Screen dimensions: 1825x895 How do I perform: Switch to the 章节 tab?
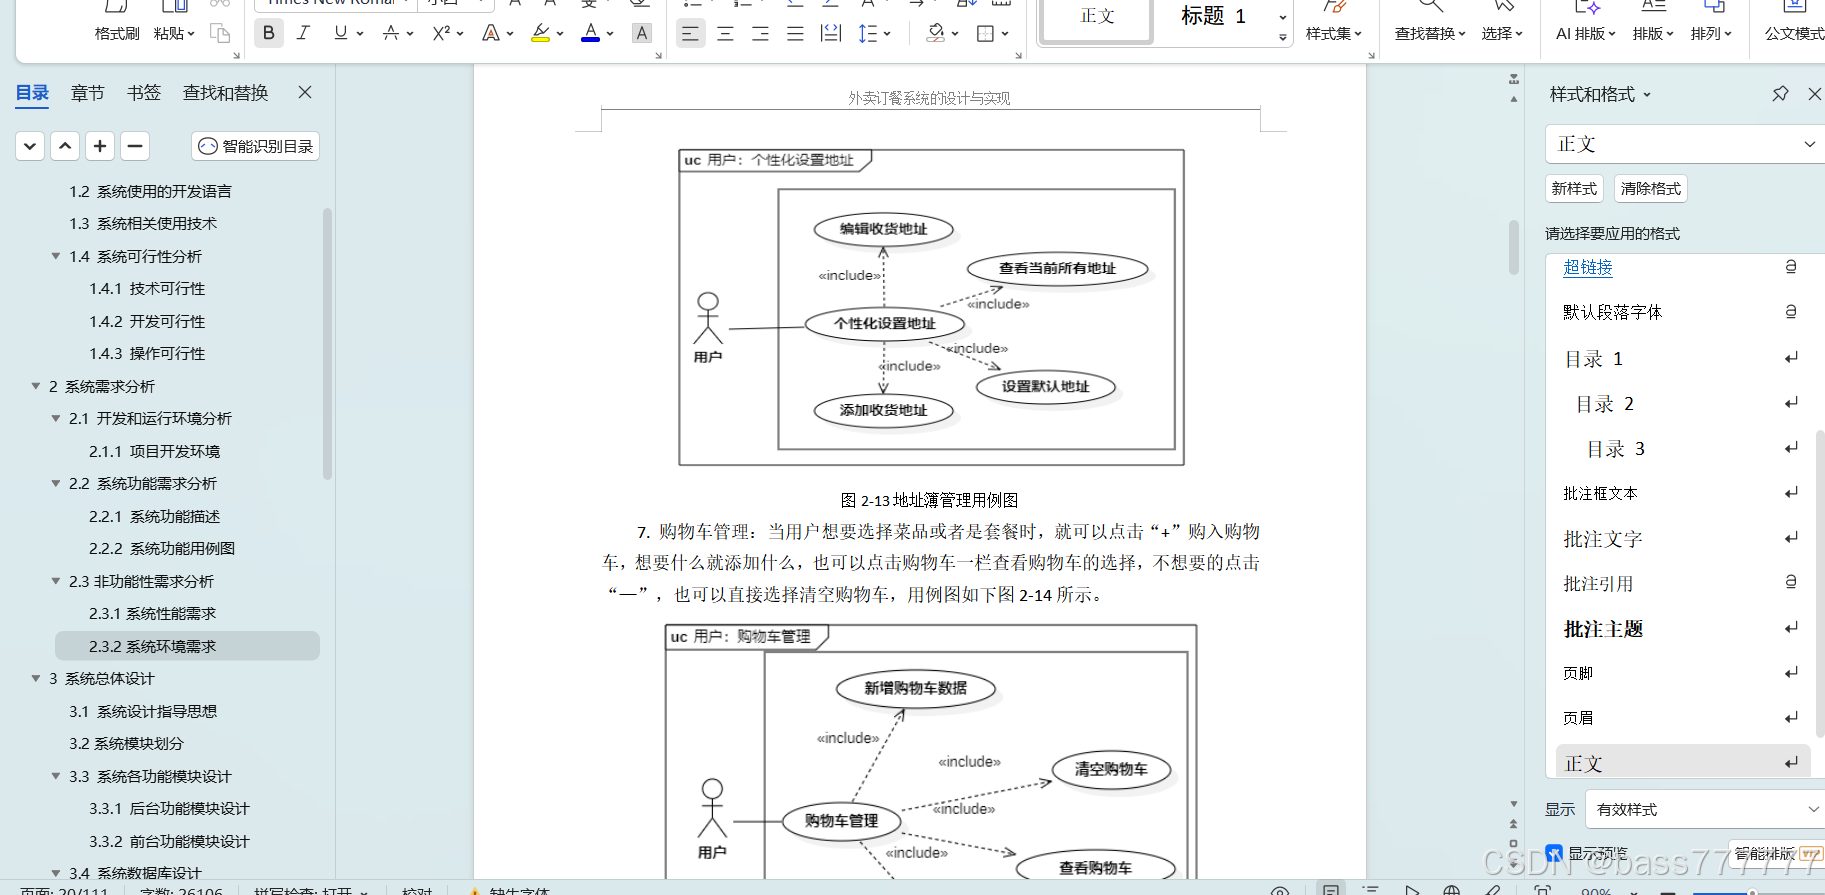click(x=88, y=93)
